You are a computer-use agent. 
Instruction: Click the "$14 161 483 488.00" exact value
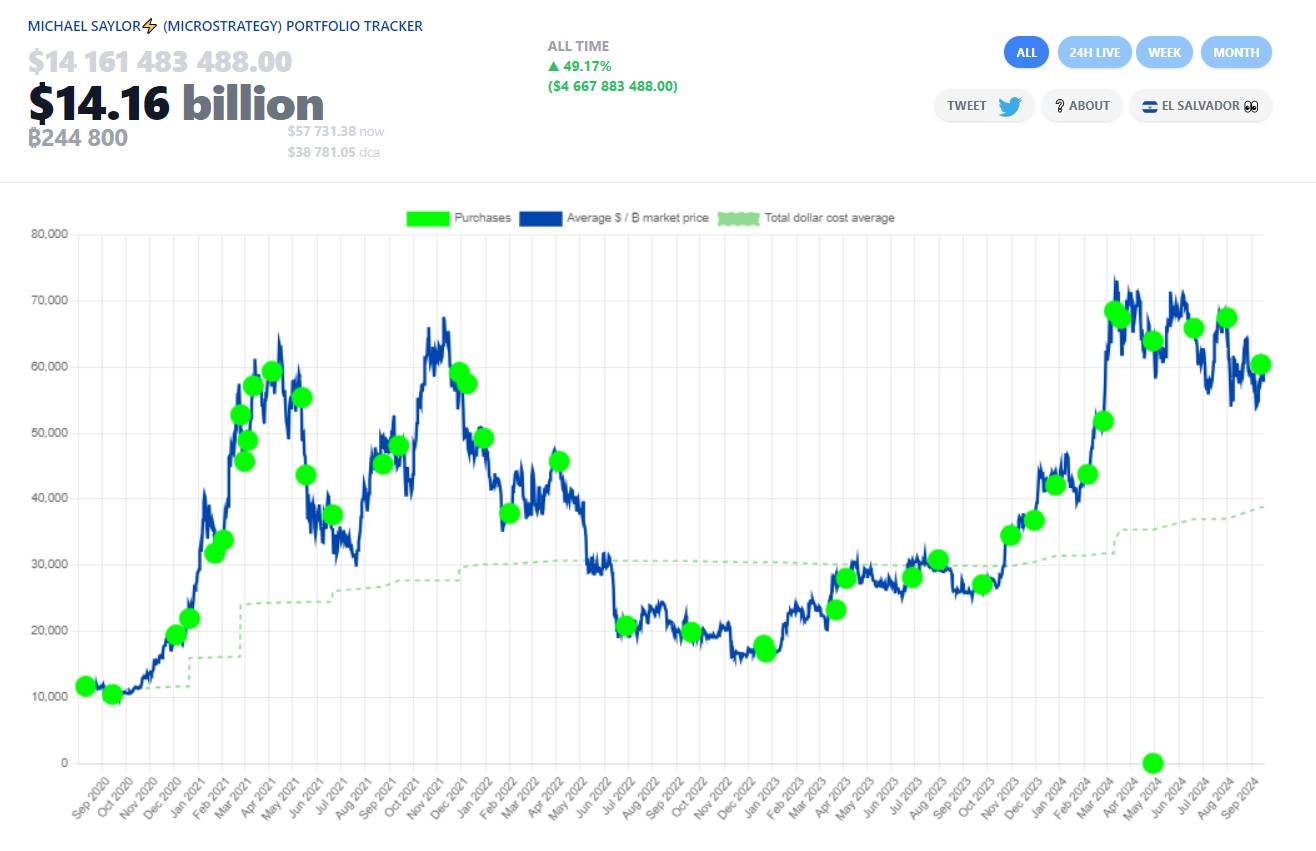pyautogui.click(x=160, y=62)
